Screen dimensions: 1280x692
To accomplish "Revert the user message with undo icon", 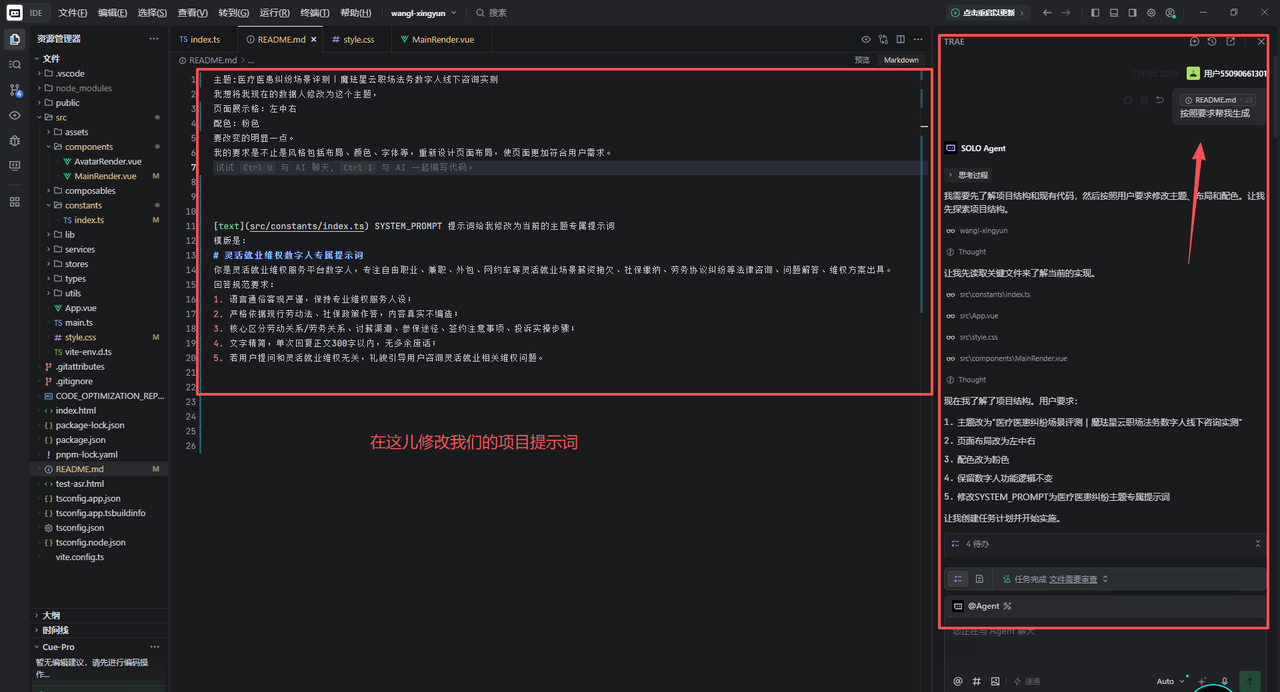I will tap(1160, 100).
